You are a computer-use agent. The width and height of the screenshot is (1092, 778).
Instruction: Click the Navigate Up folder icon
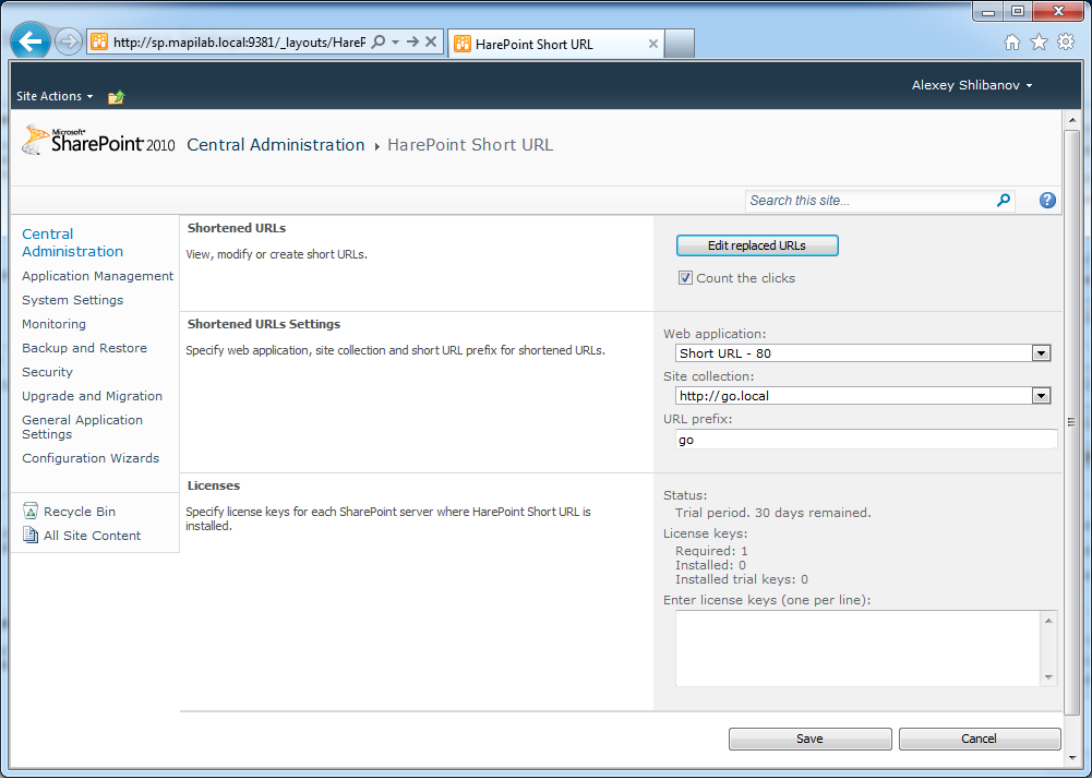(x=116, y=97)
